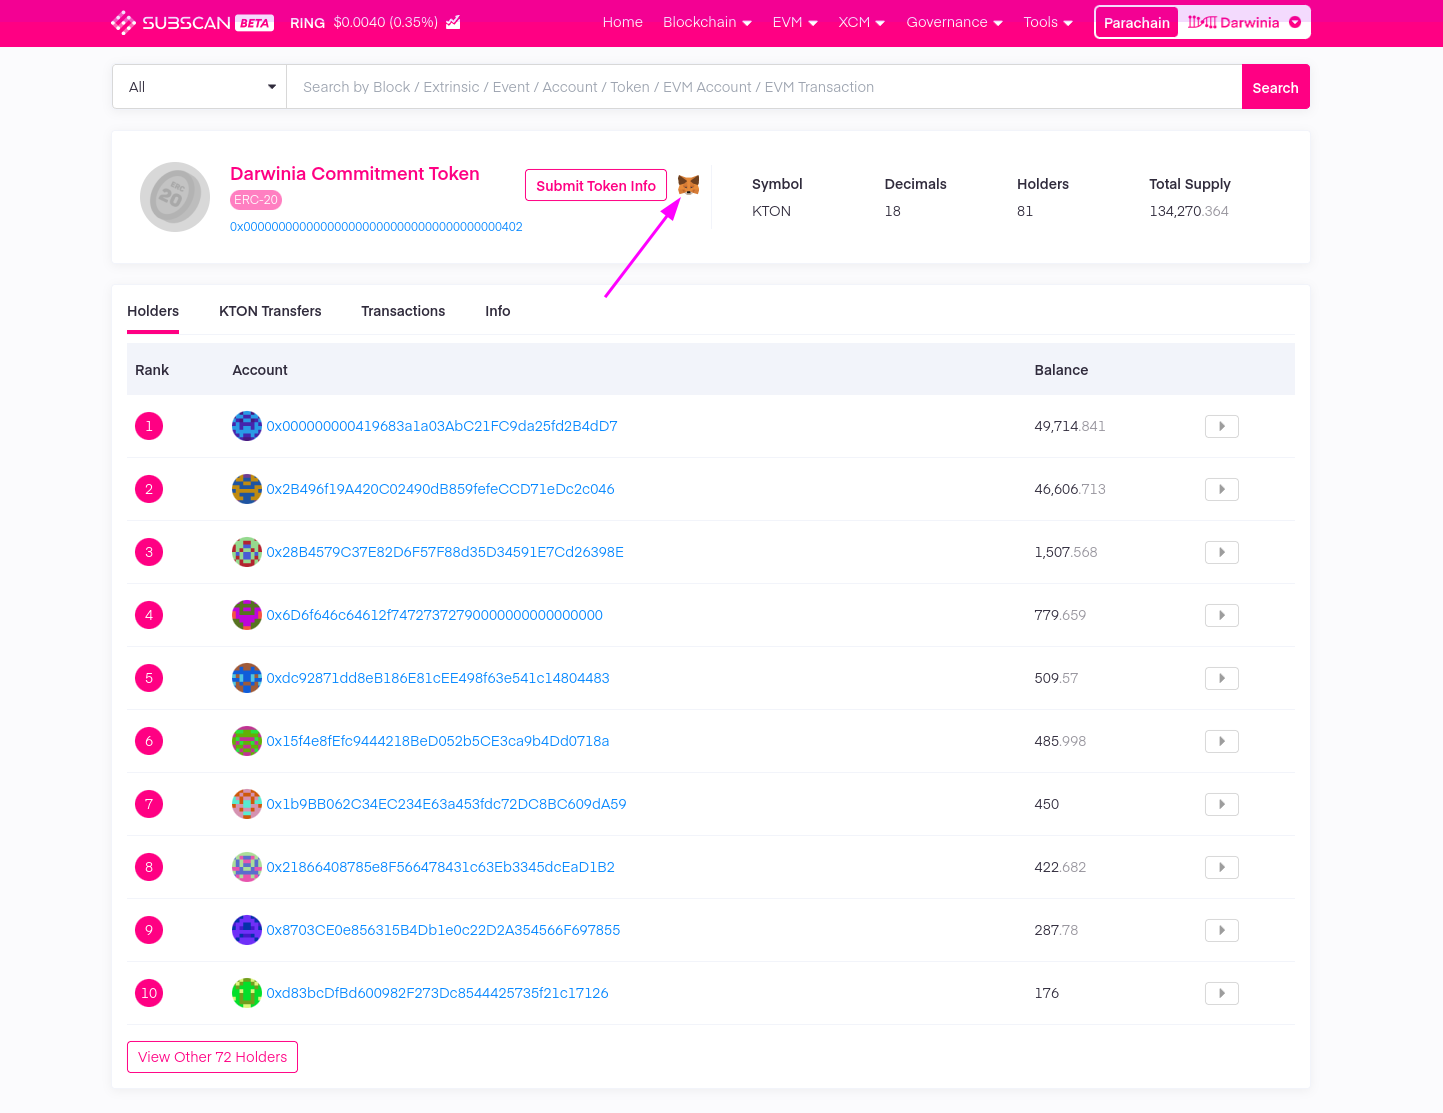Open the Darwinia network selector
The width and height of the screenshot is (1443, 1113).
pos(1244,22)
